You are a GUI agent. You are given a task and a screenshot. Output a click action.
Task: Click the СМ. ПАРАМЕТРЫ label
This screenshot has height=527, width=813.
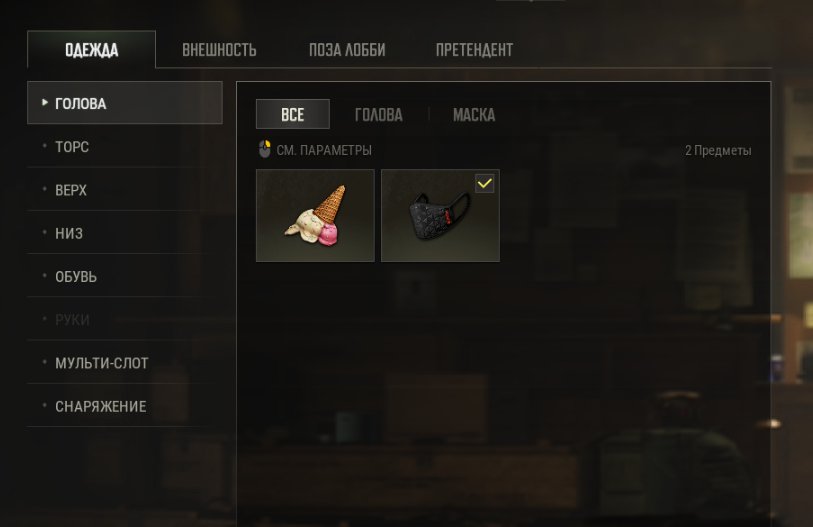[x=324, y=150]
